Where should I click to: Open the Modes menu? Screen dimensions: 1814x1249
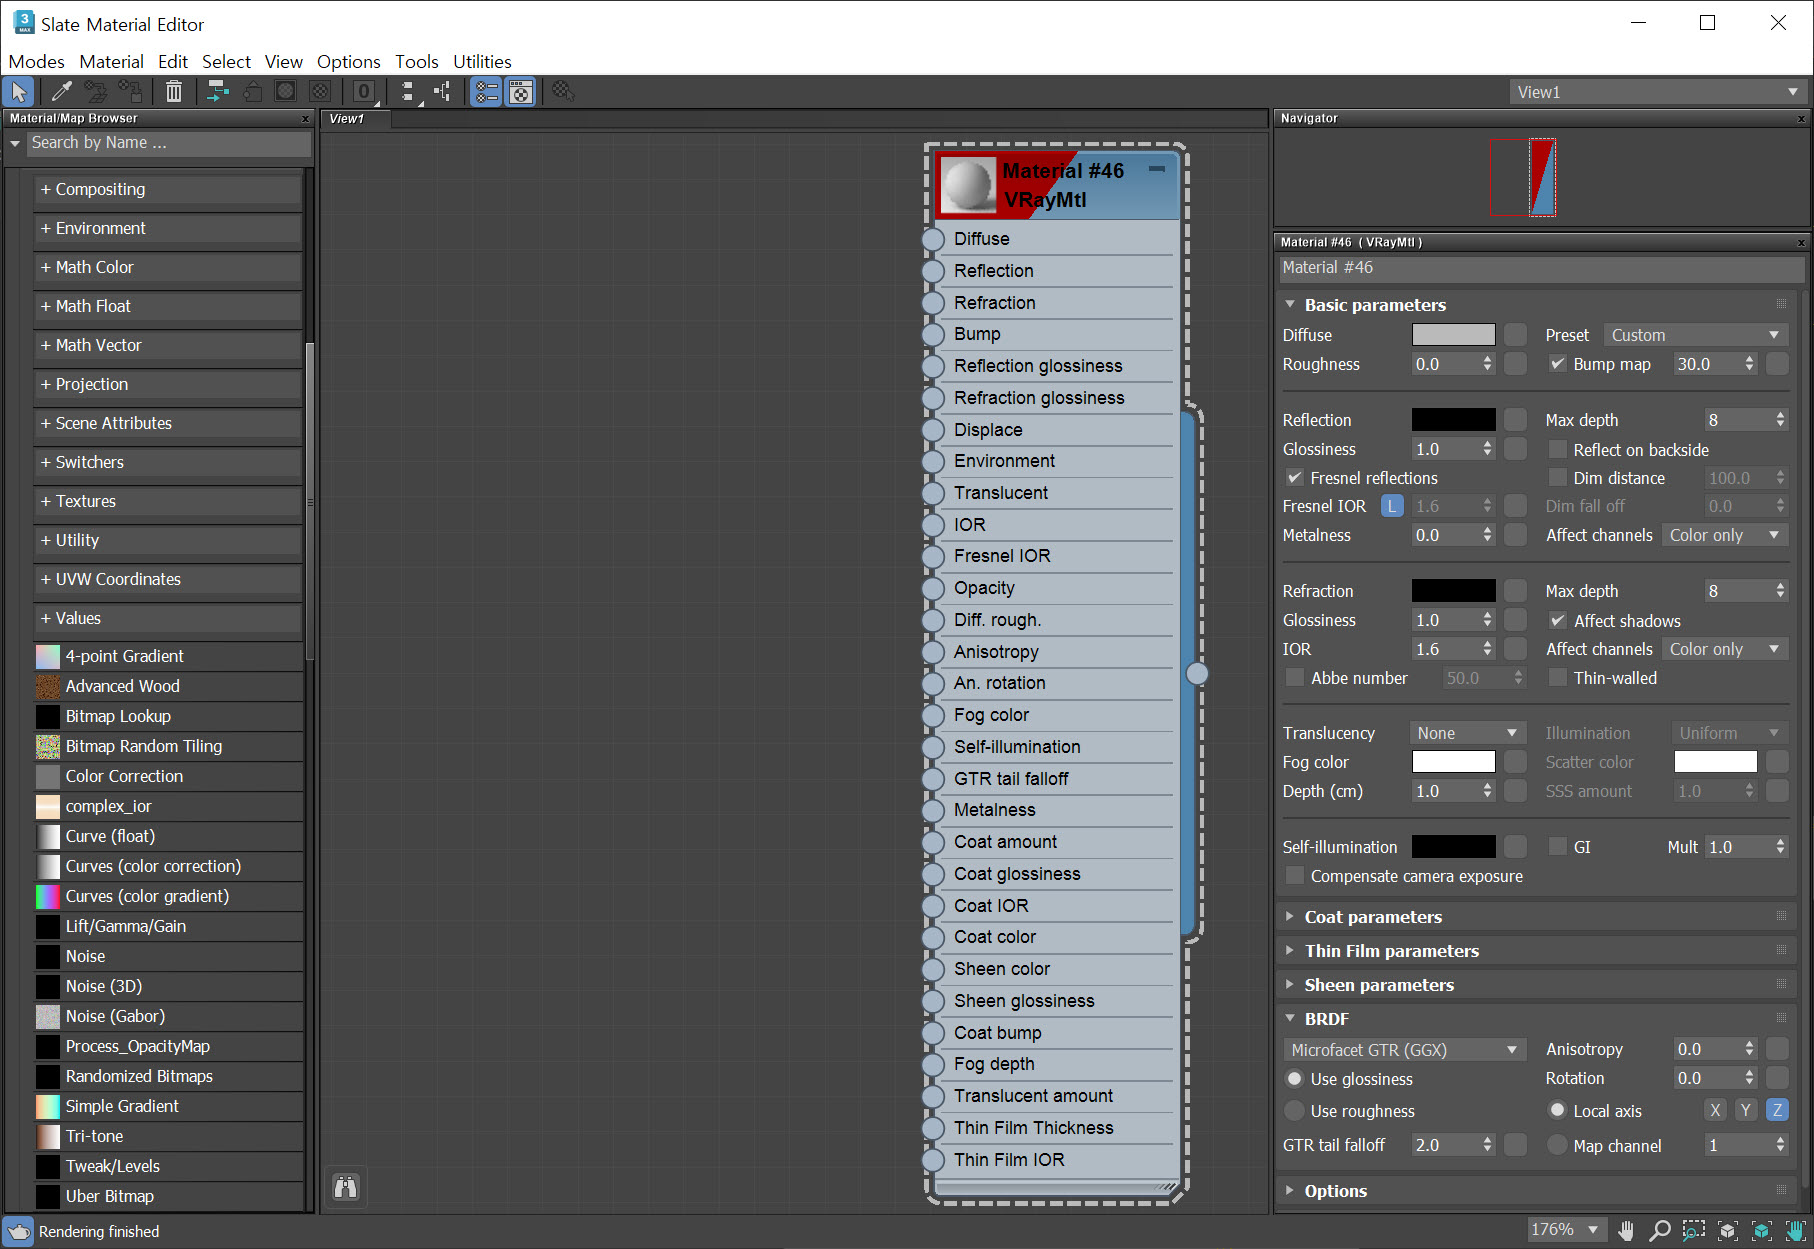click(x=36, y=62)
